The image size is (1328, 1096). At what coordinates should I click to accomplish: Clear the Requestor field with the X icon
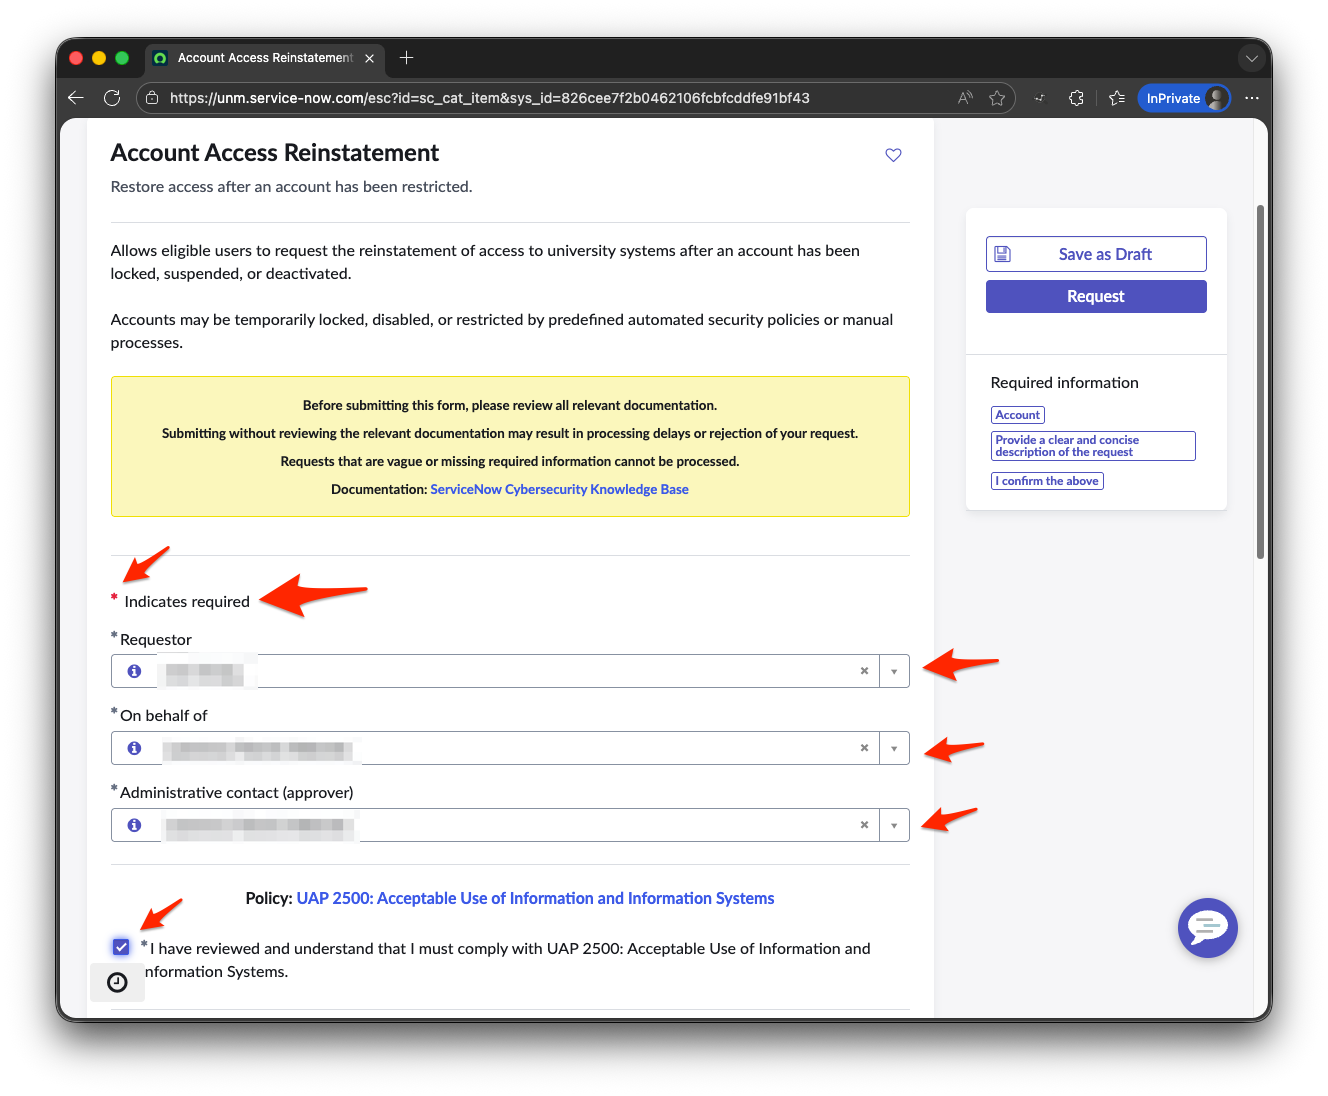click(864, 671)
